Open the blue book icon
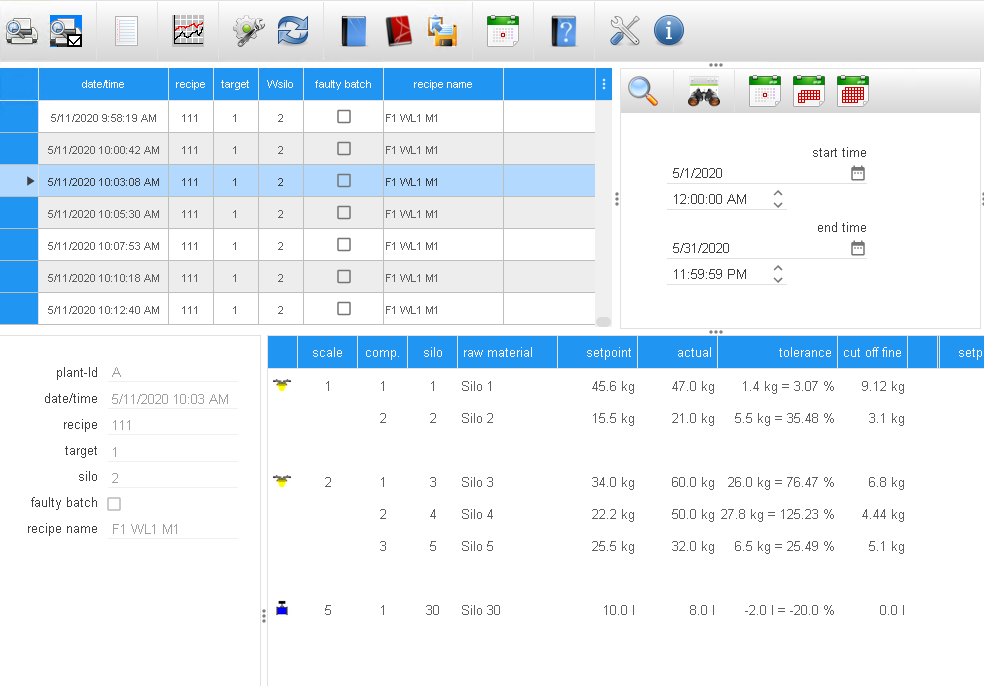This screenshot has width=984, height=686. [354, 31]
